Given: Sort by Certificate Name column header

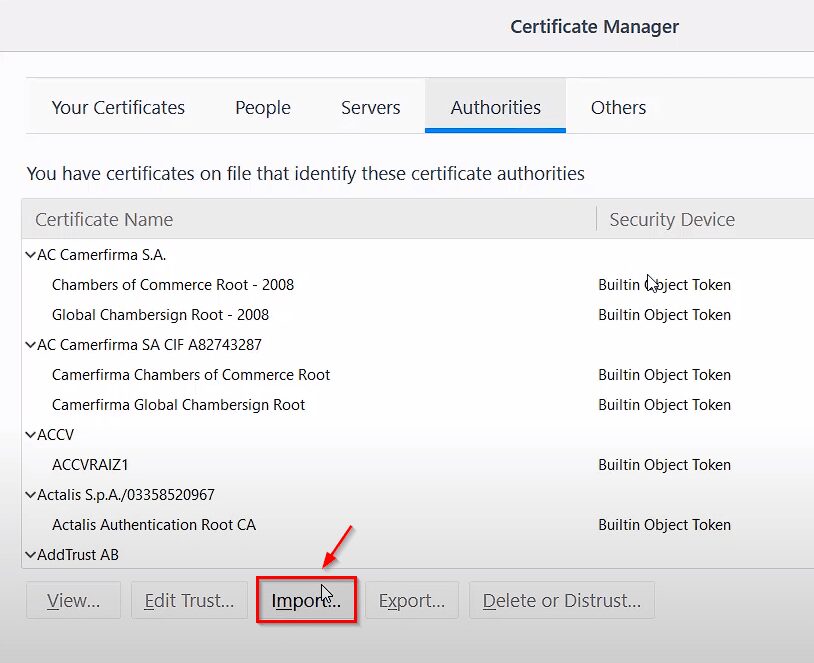Looking at the screenshot, I should (x=309, y=219).
